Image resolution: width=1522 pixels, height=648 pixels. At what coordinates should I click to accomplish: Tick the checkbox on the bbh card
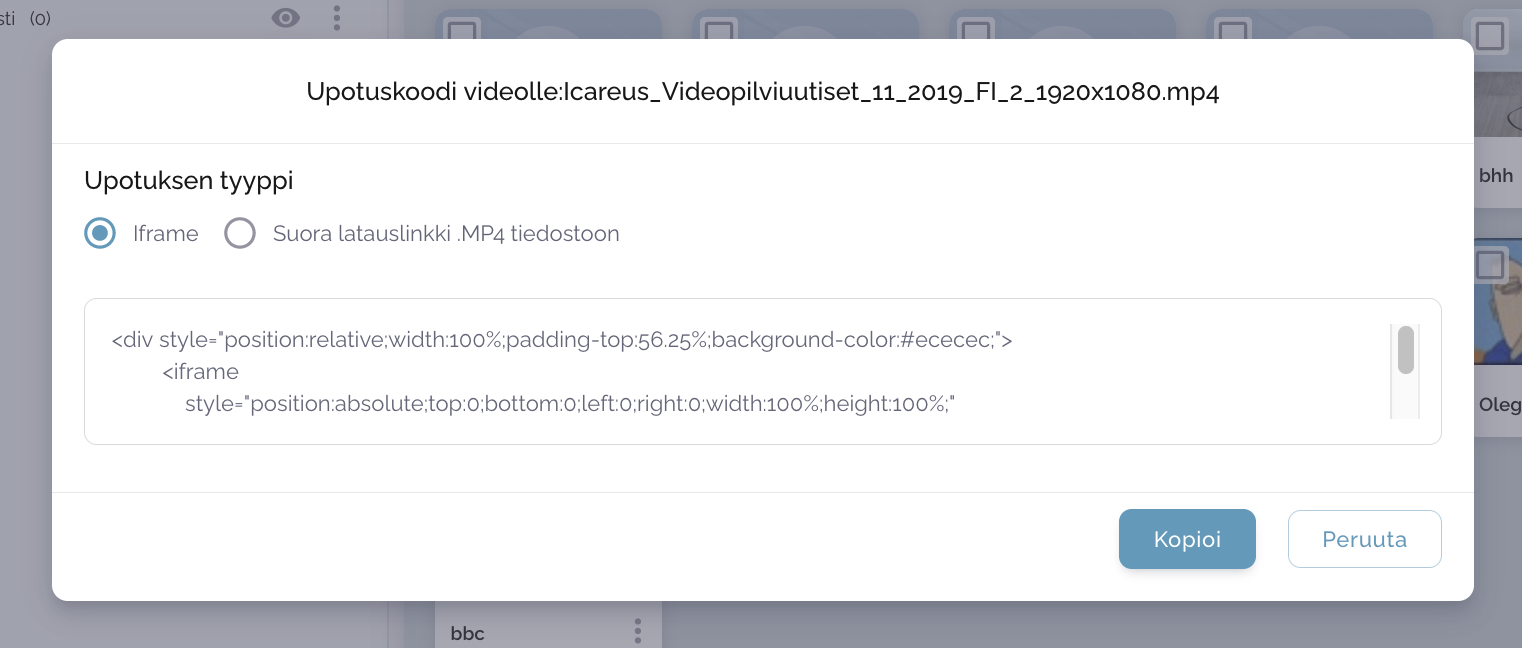click(x=1490, y=36)
